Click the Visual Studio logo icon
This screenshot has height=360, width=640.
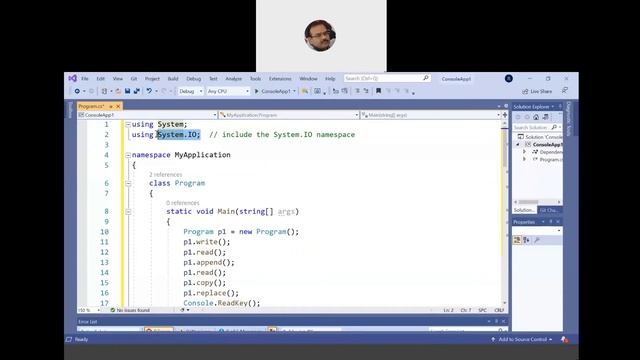[73, 78]
